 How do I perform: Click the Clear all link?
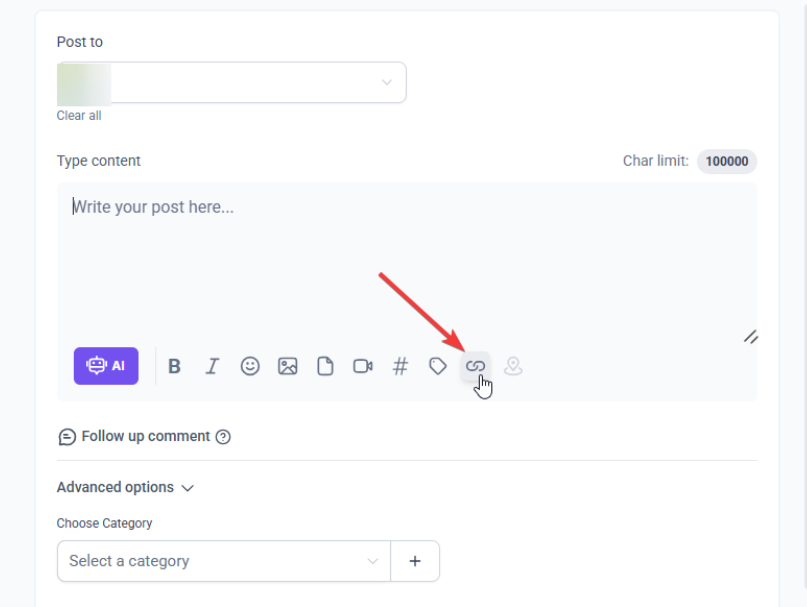pyautogui.click(x=79, y=116)
